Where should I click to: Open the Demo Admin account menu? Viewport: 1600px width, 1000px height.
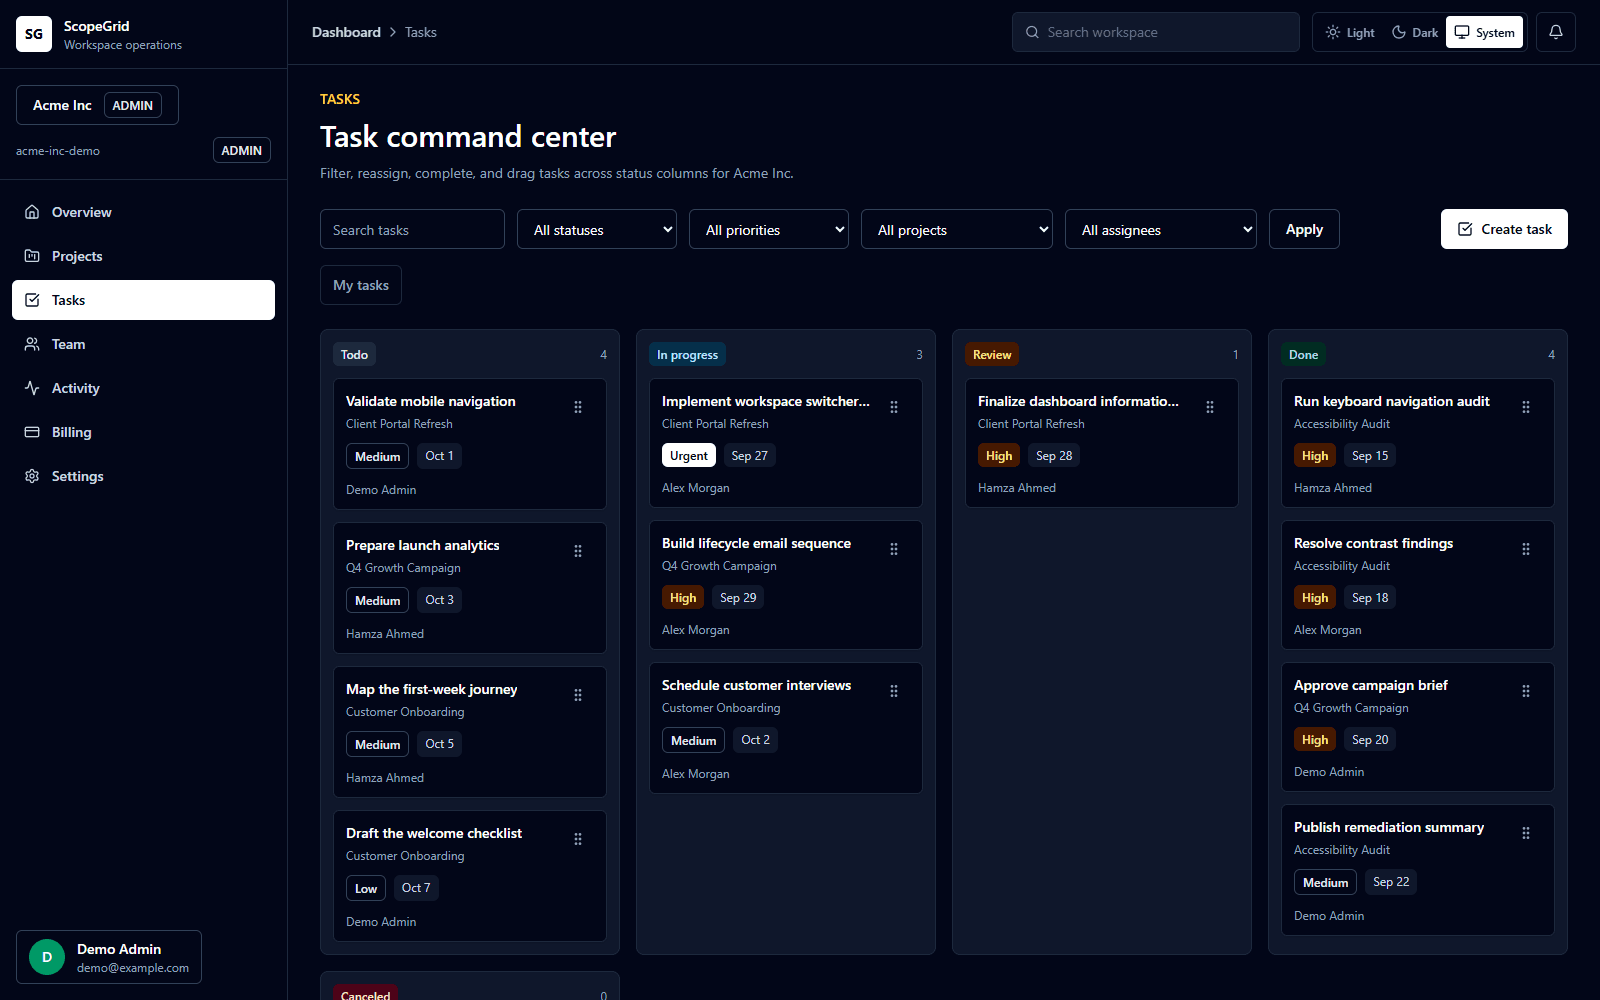[x=109, y=957]
